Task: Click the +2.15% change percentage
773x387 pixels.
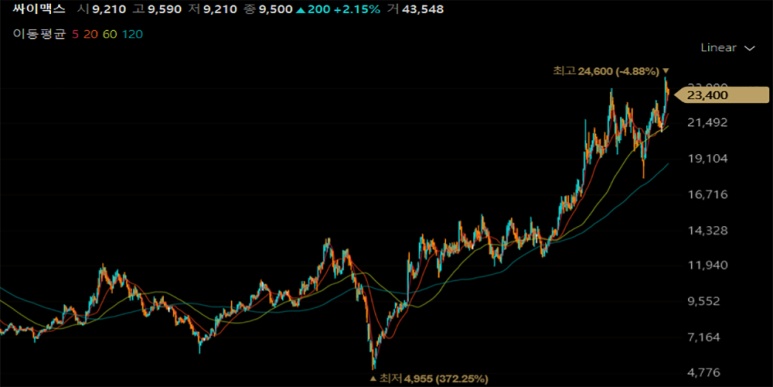Action: tap(355, 9)
